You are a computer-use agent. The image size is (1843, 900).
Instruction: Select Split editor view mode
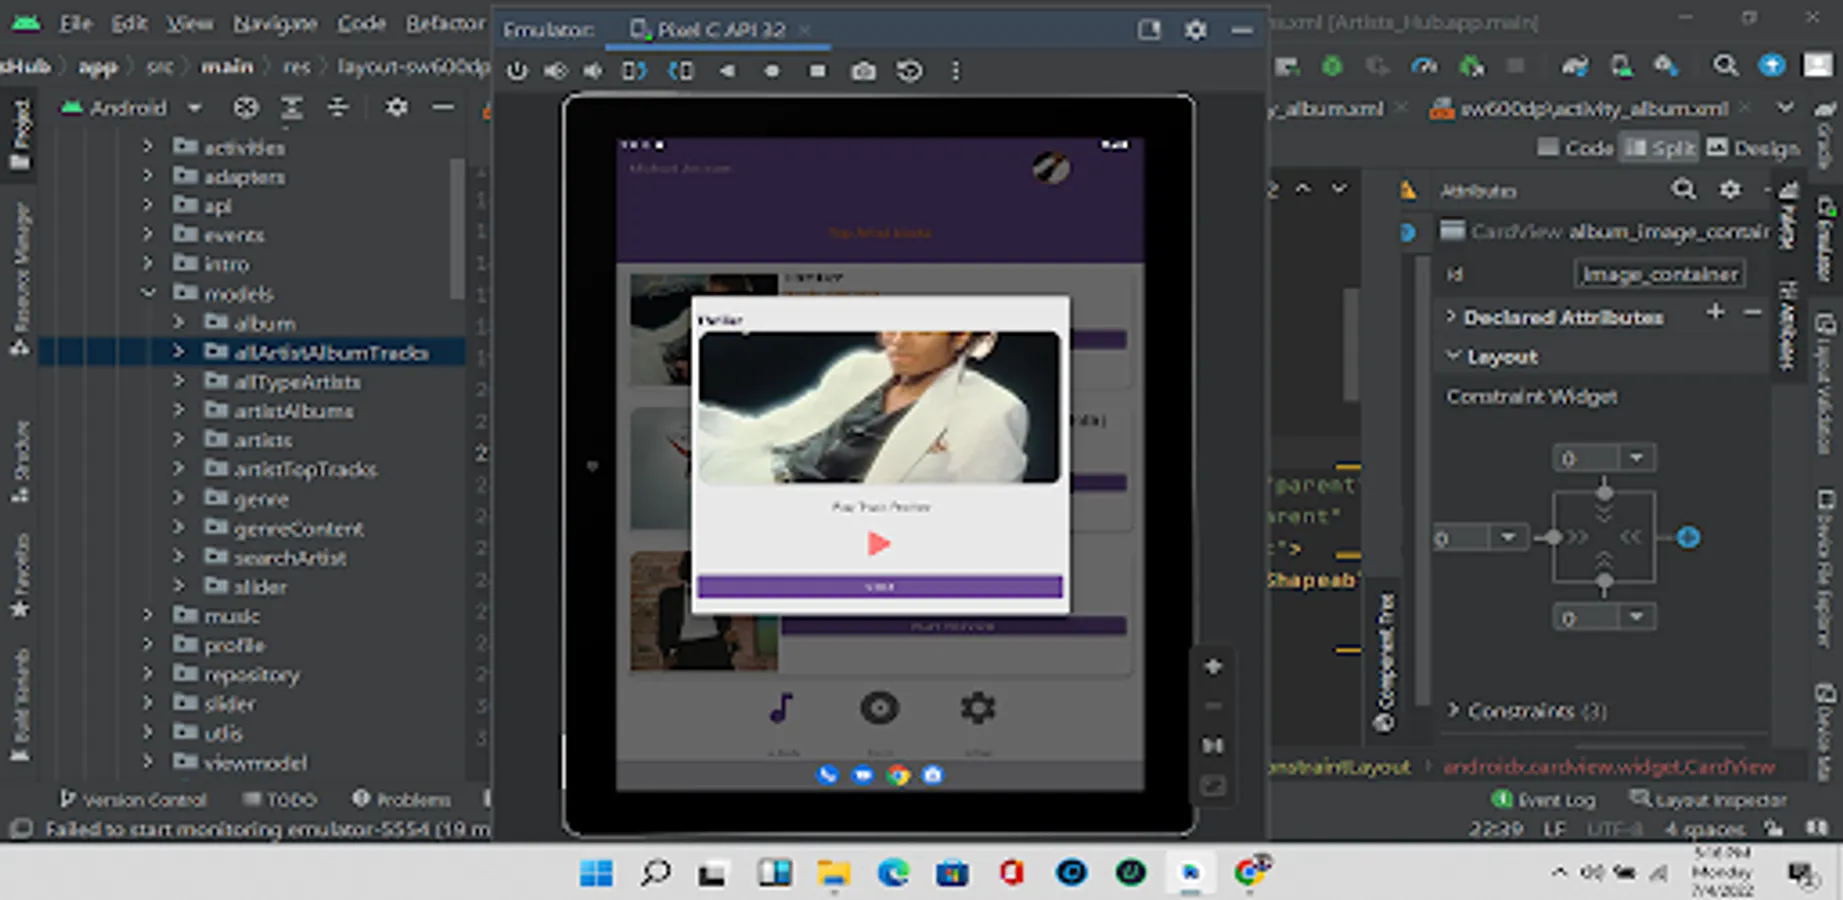point(1660,148)
